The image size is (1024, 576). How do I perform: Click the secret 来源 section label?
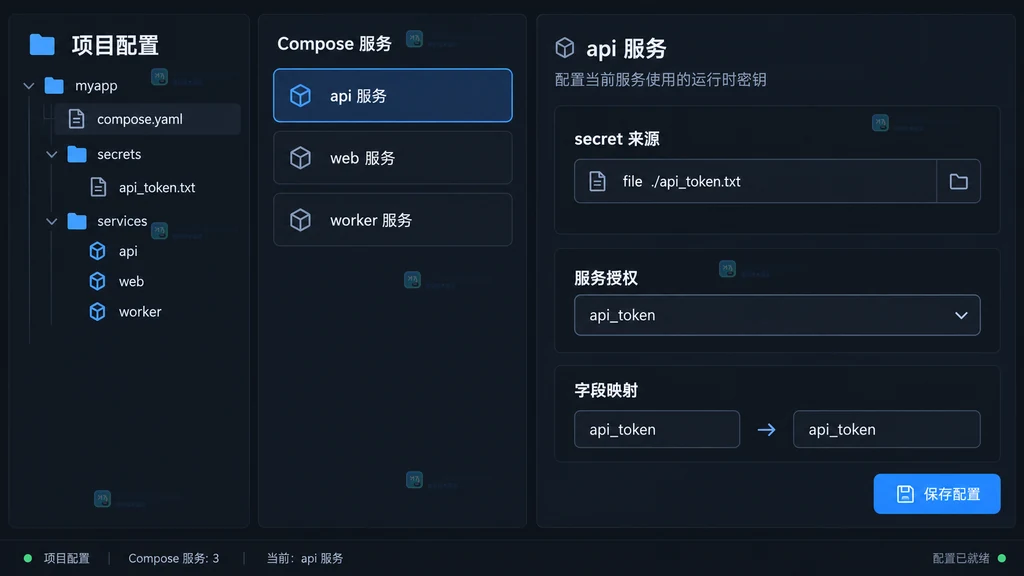616,138
